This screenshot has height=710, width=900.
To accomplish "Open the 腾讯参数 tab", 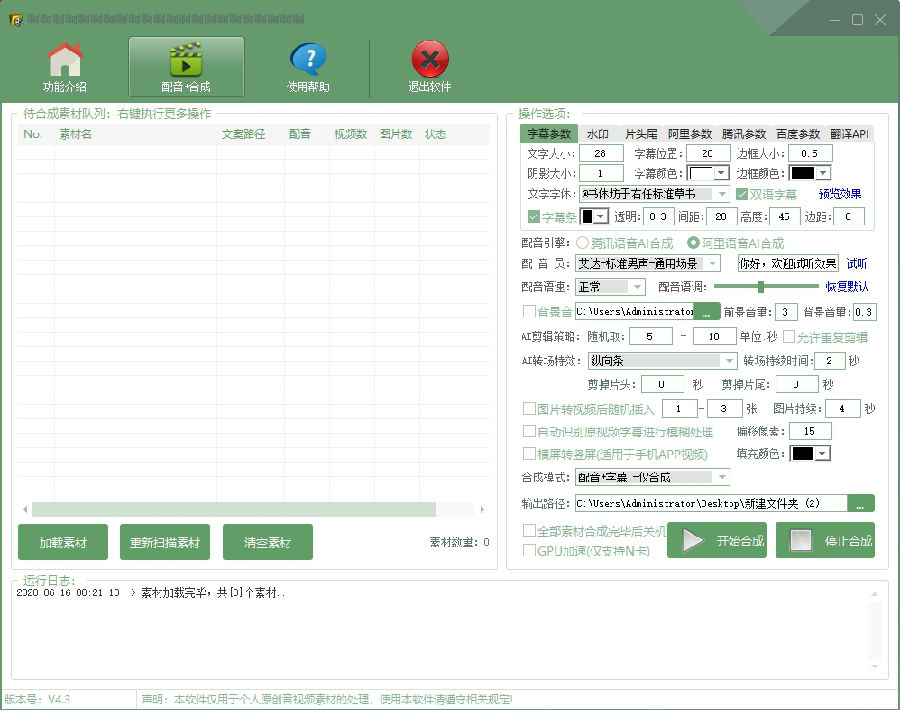I will (744, 134).
